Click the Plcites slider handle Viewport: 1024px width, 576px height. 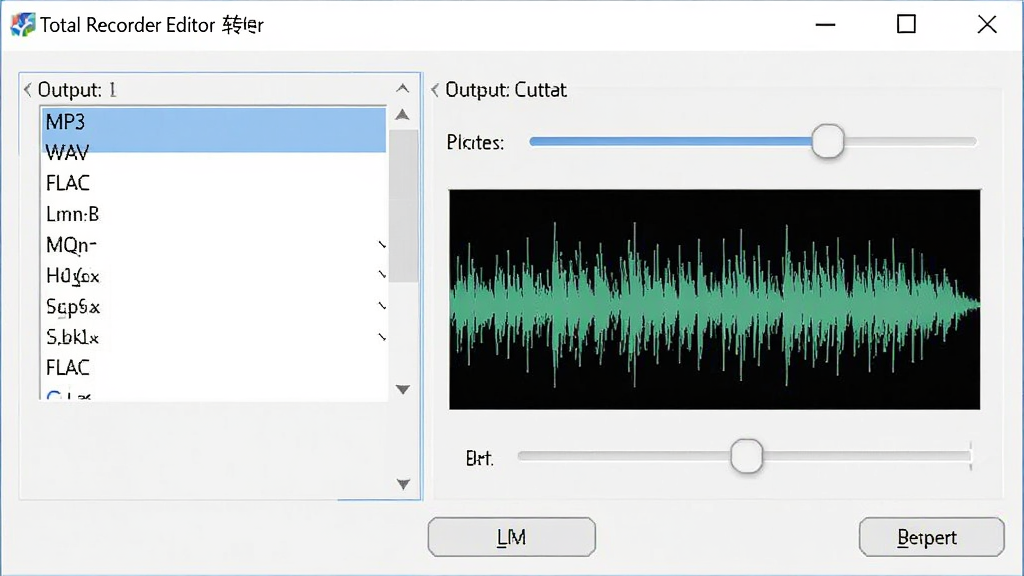[x=827, y=142]
